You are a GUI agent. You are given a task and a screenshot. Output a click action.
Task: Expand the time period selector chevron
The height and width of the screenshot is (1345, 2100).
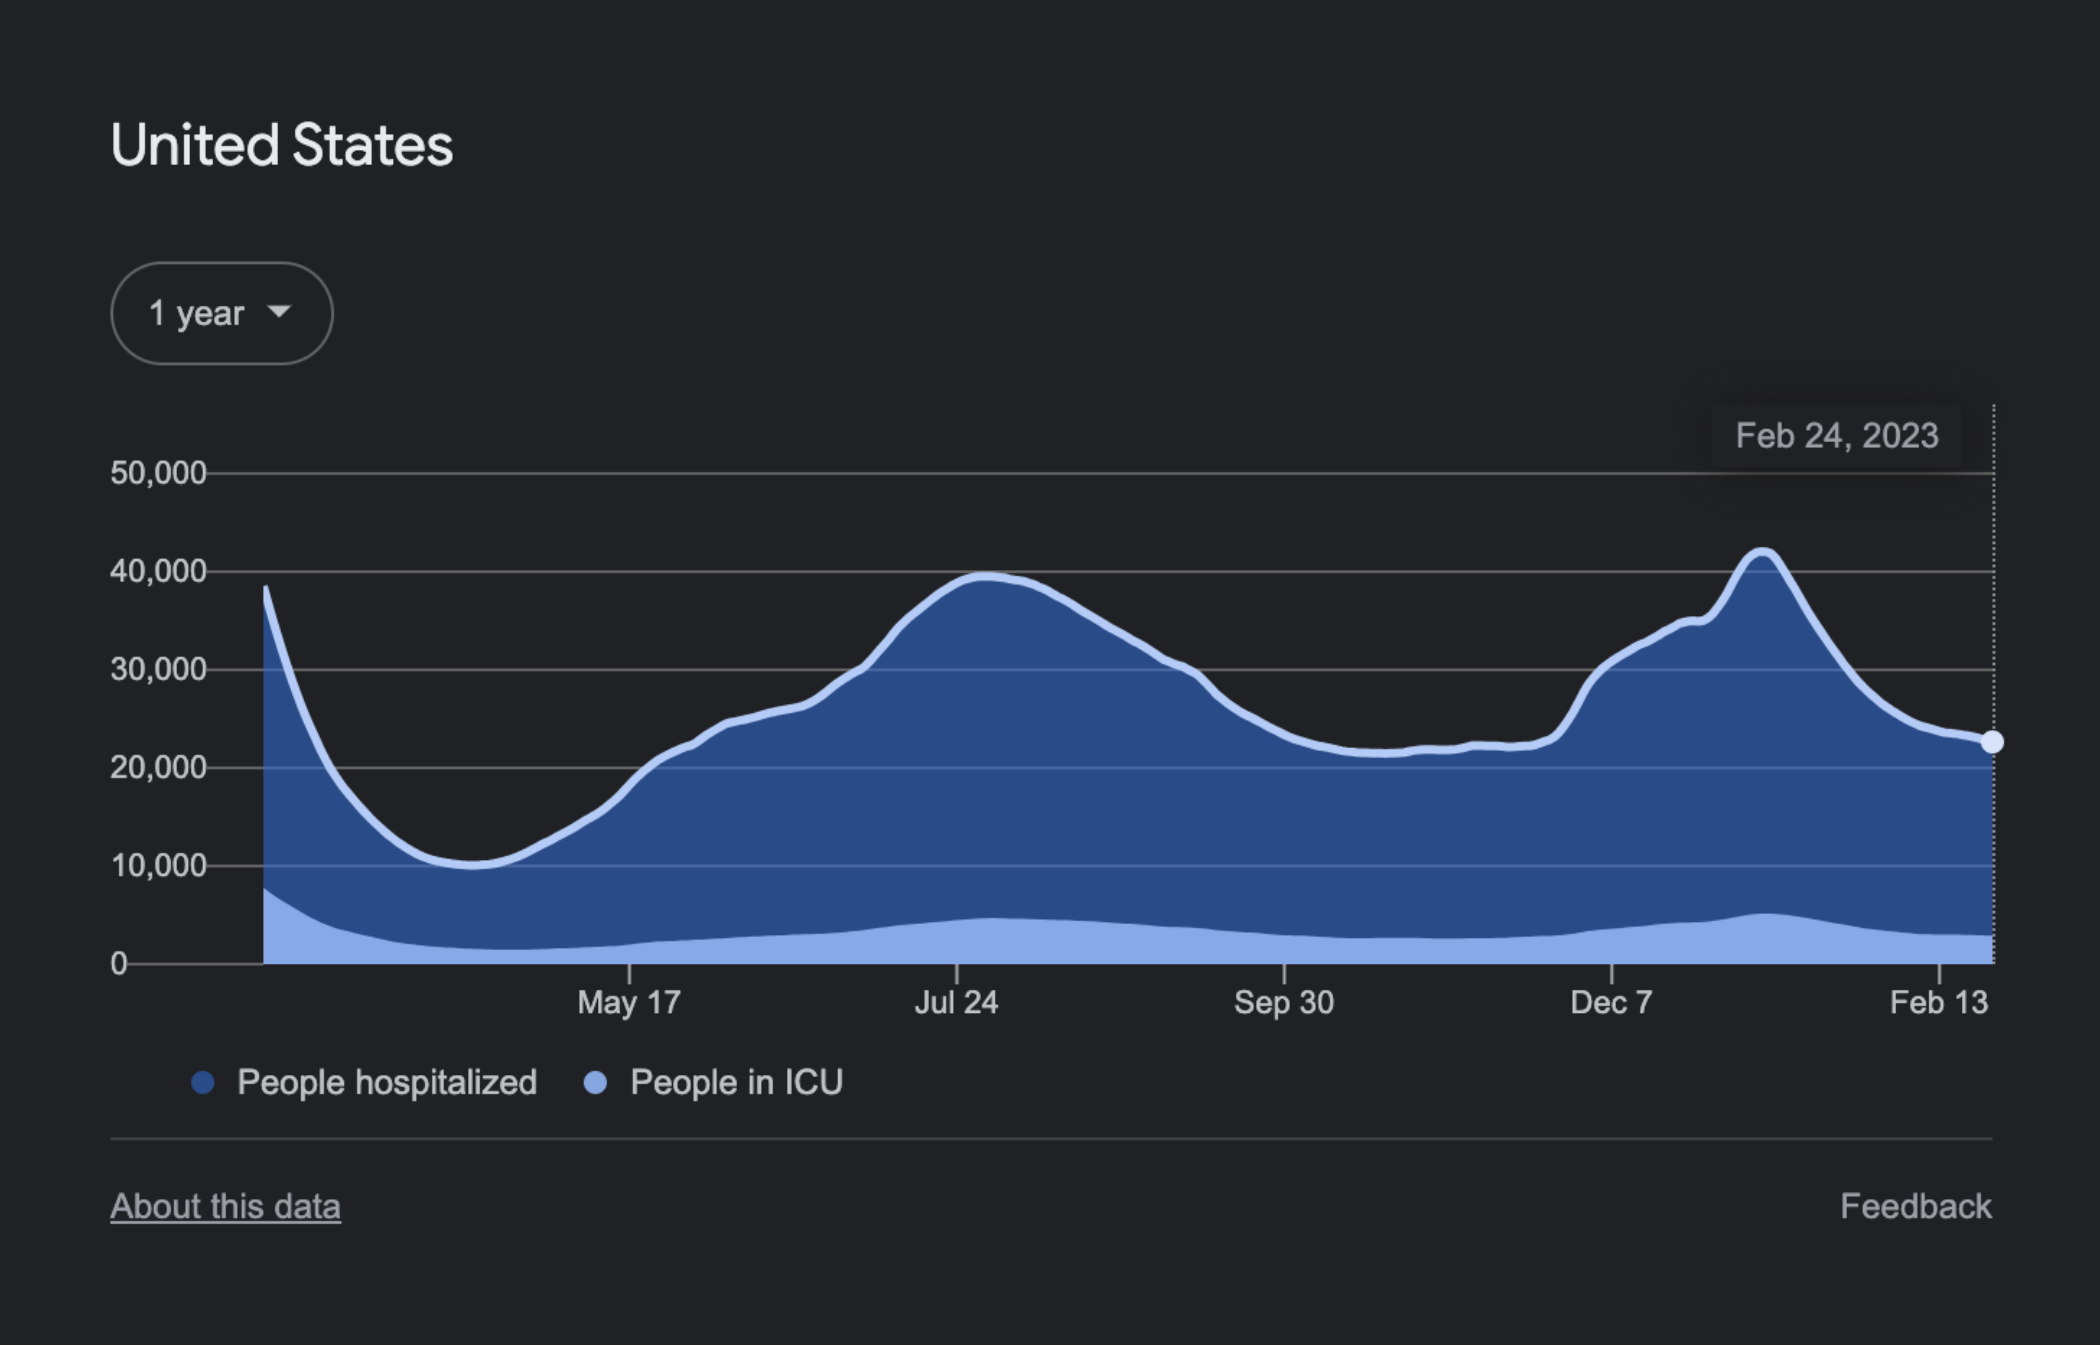280,312
